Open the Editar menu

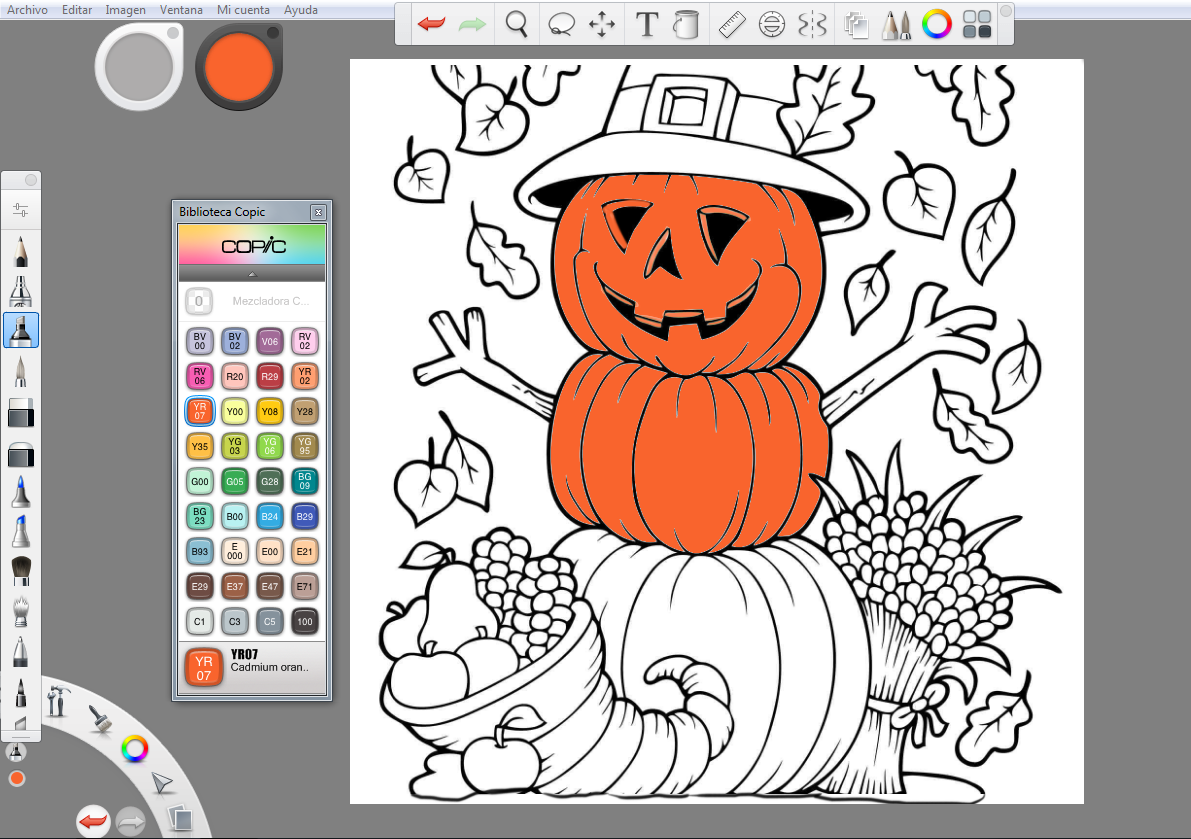pos(77,10)
